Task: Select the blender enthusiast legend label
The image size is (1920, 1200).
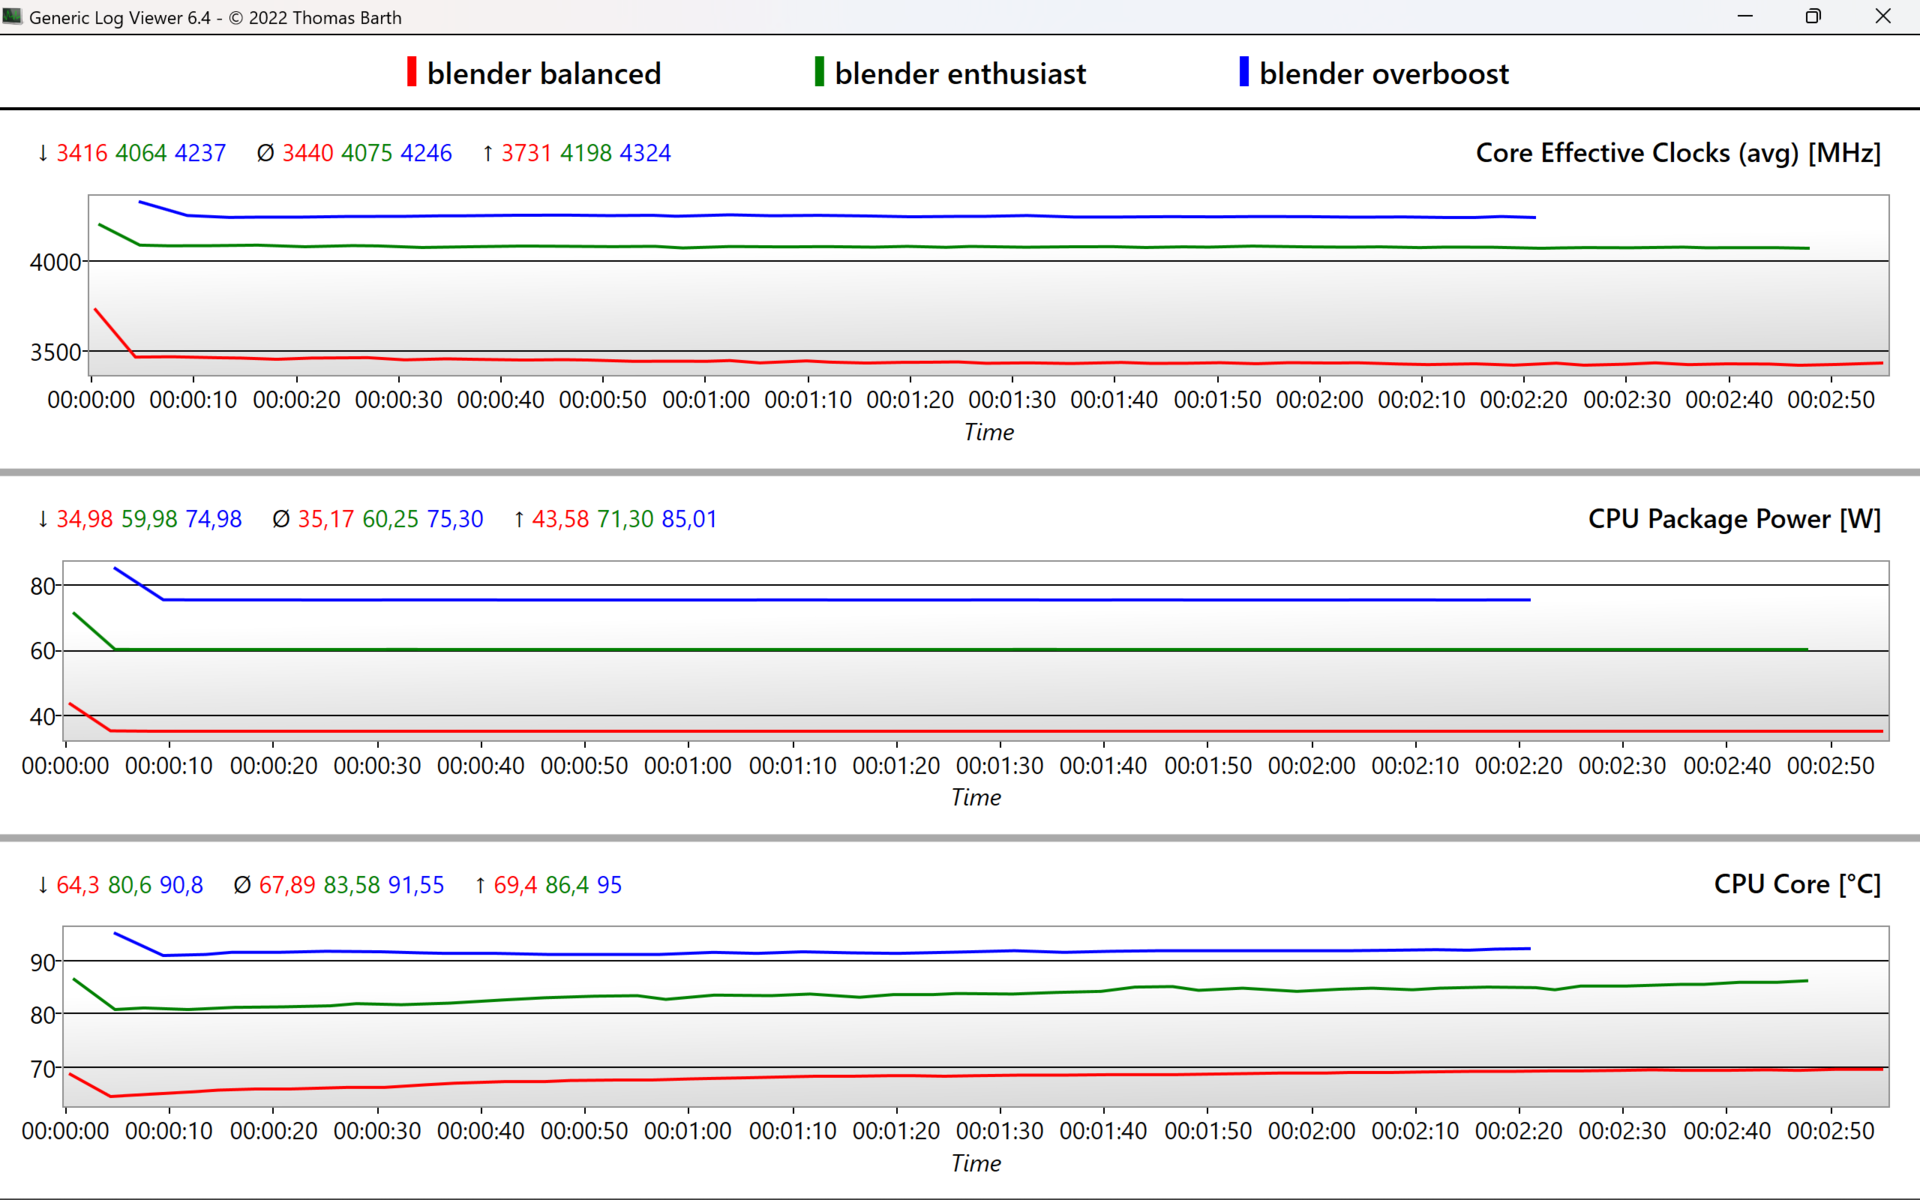Action: (959, 74)
